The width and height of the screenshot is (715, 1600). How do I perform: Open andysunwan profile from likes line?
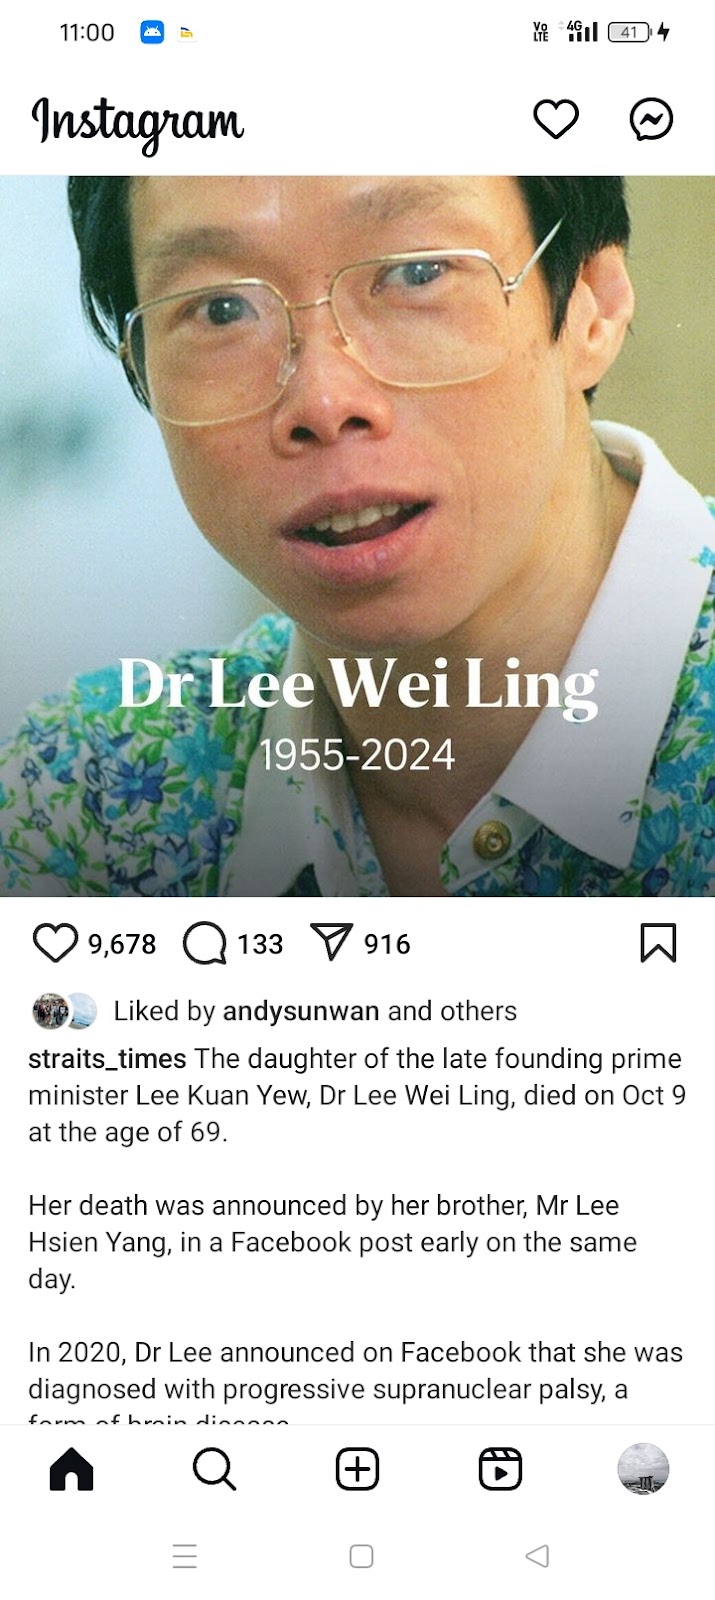pyautogui.click(x=301, y=1011)
